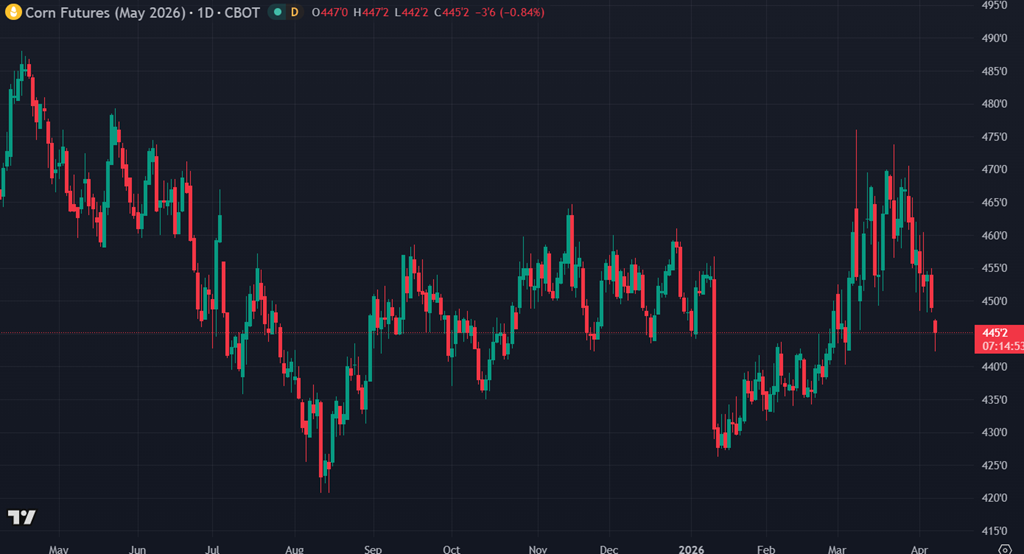Click the corn symbol logo icon
1024x554 pixels.
[13, 11]
